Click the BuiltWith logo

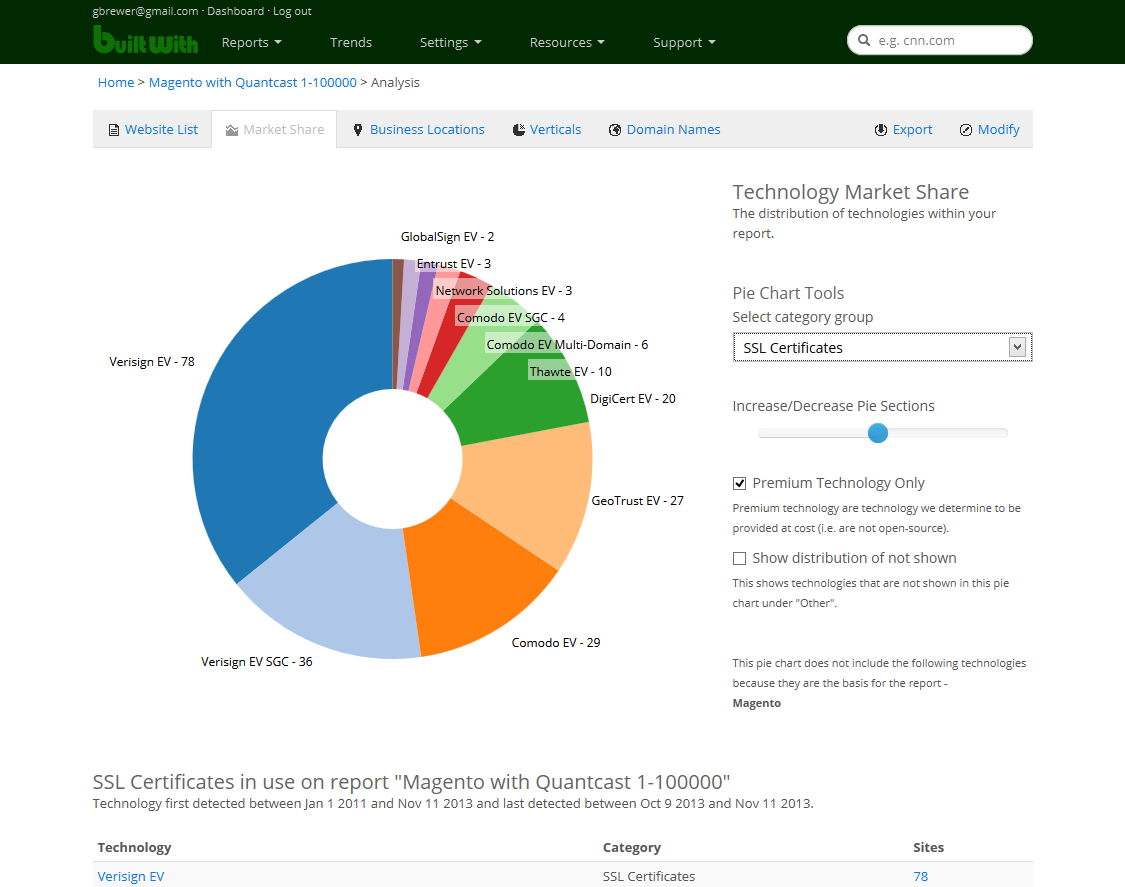pyautogui.click(x=146, y=40)
